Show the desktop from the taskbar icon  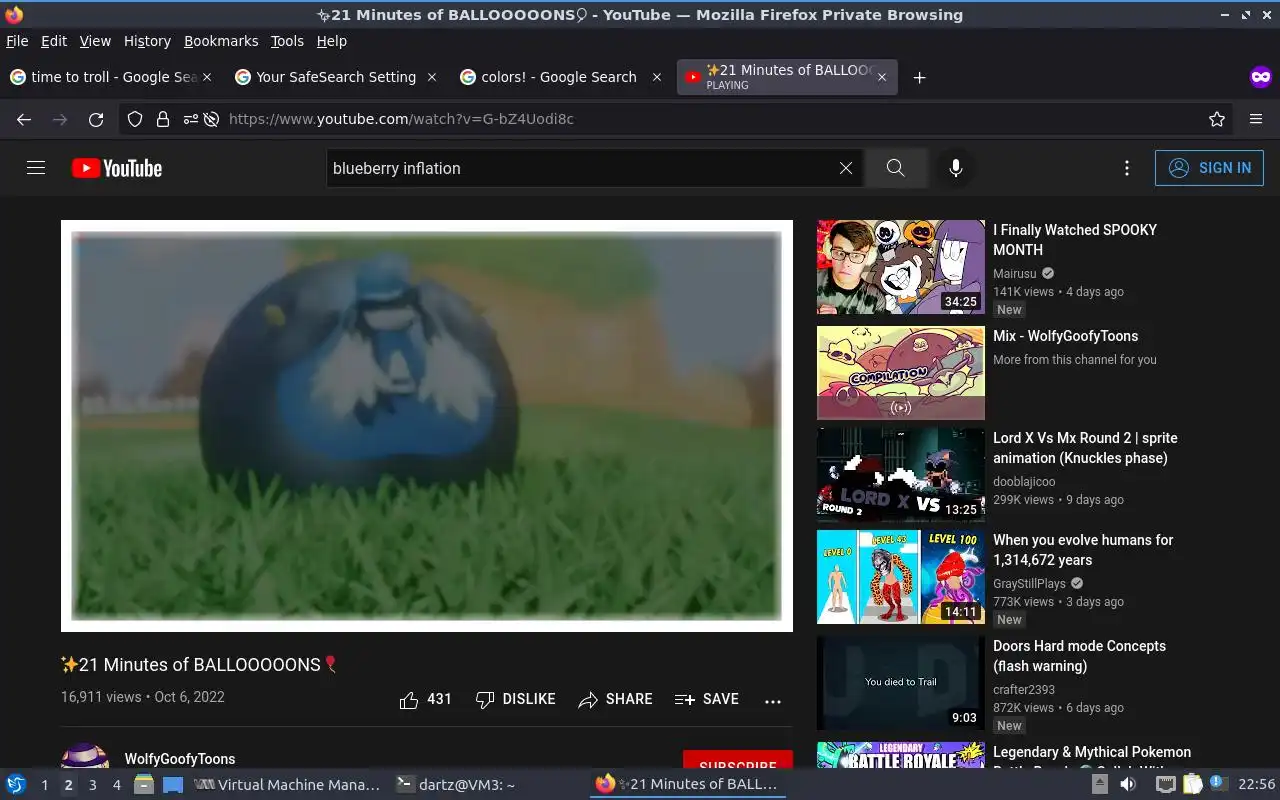point(173,785)
